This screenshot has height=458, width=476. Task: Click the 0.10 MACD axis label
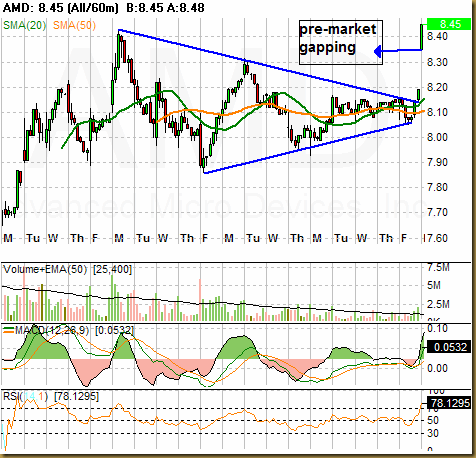tap(437, 329)
